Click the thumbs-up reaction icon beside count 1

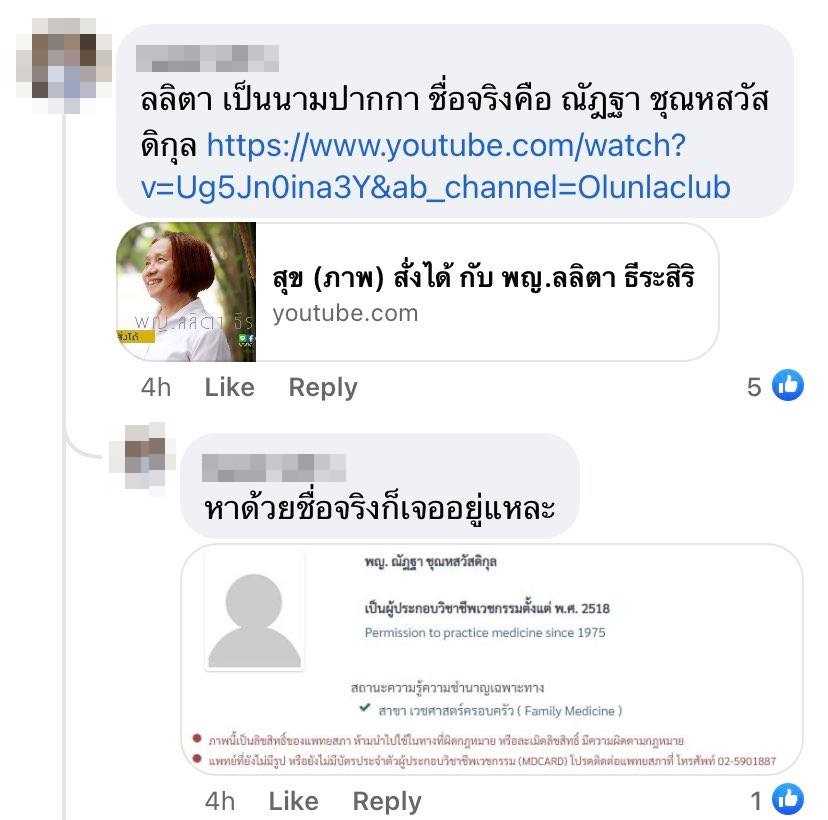tap(787, 799)
